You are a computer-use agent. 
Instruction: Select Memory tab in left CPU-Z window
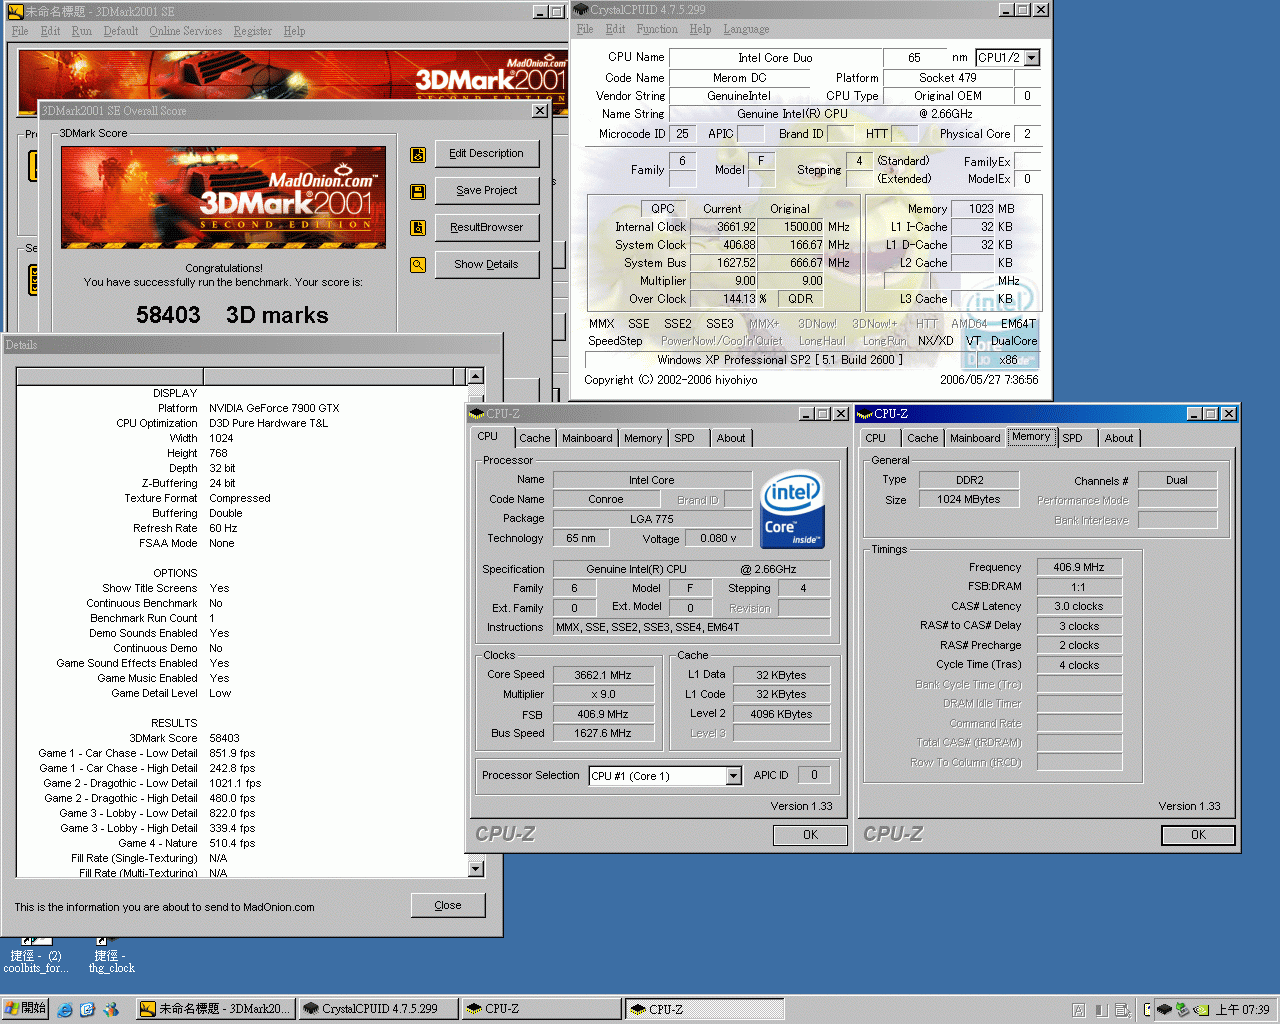click(x=643, y=438)
